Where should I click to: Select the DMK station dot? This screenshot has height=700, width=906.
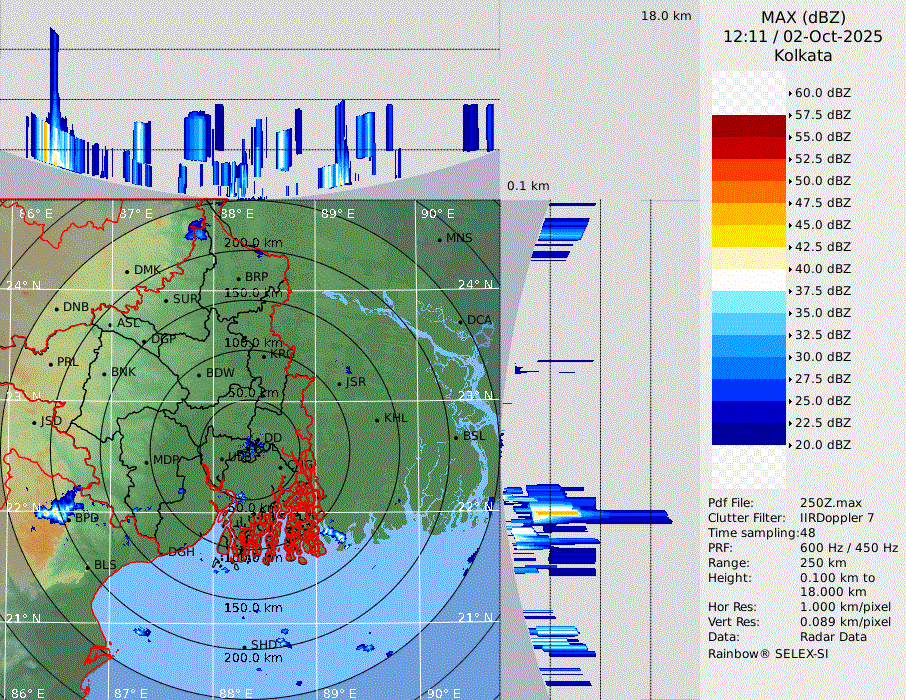128,271
